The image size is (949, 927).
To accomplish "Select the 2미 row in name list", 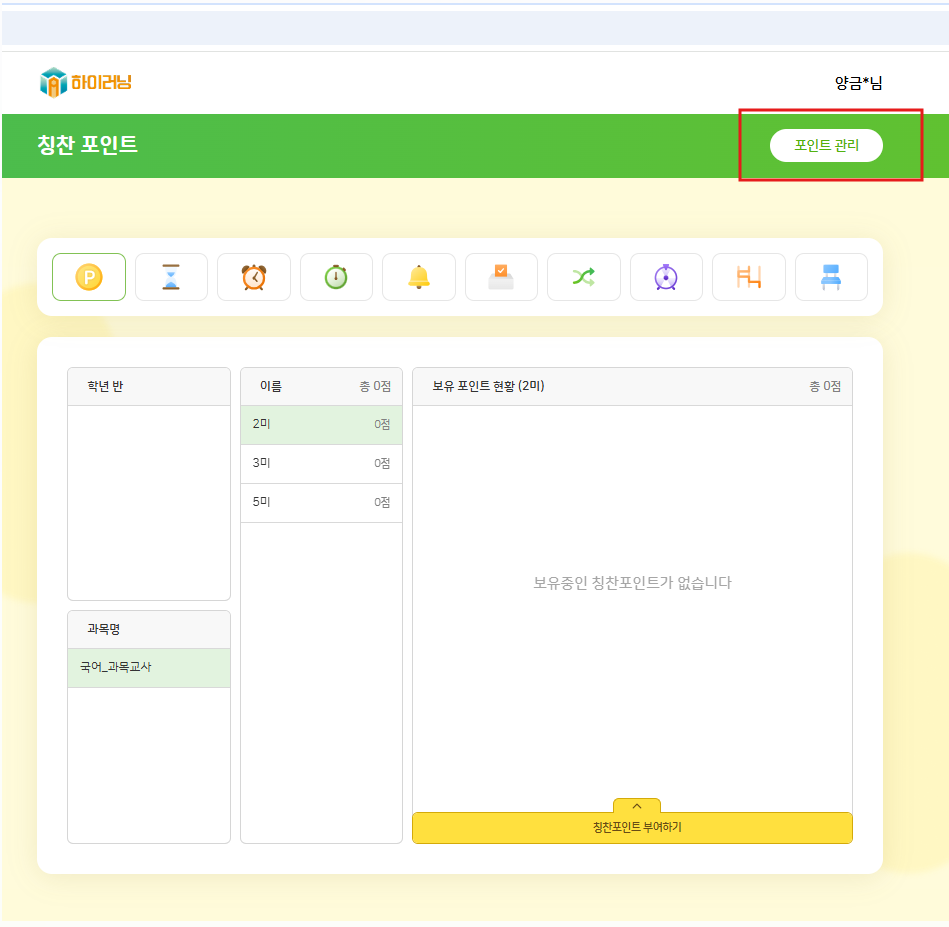I will pos(321,425).
